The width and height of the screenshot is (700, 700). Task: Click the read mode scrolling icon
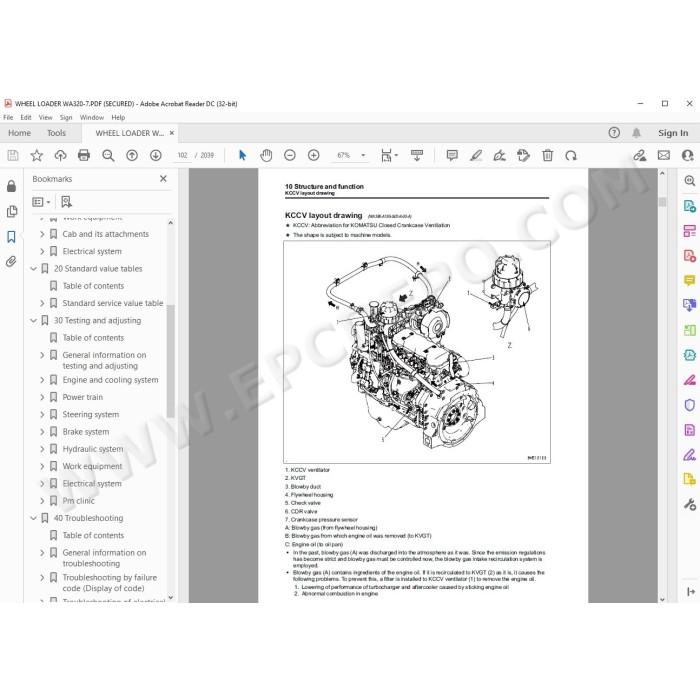coord(417,155)
